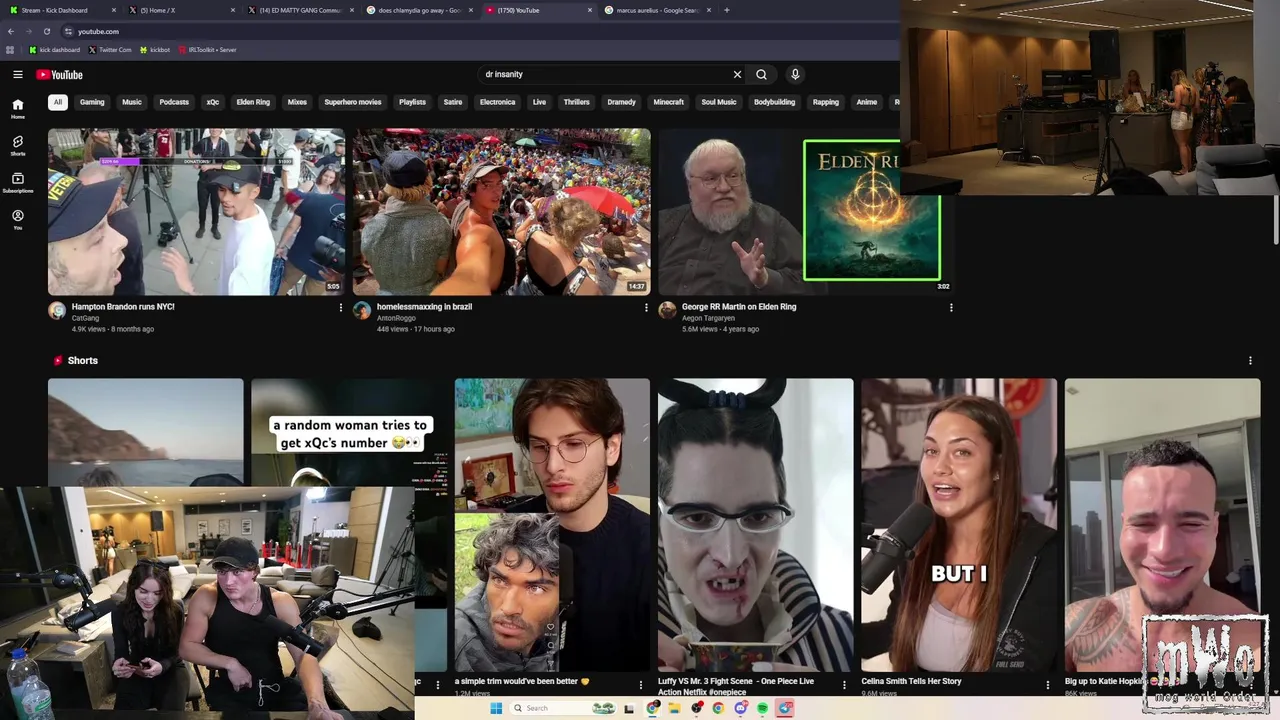Open the bookmarks apps grid icon

10,49
